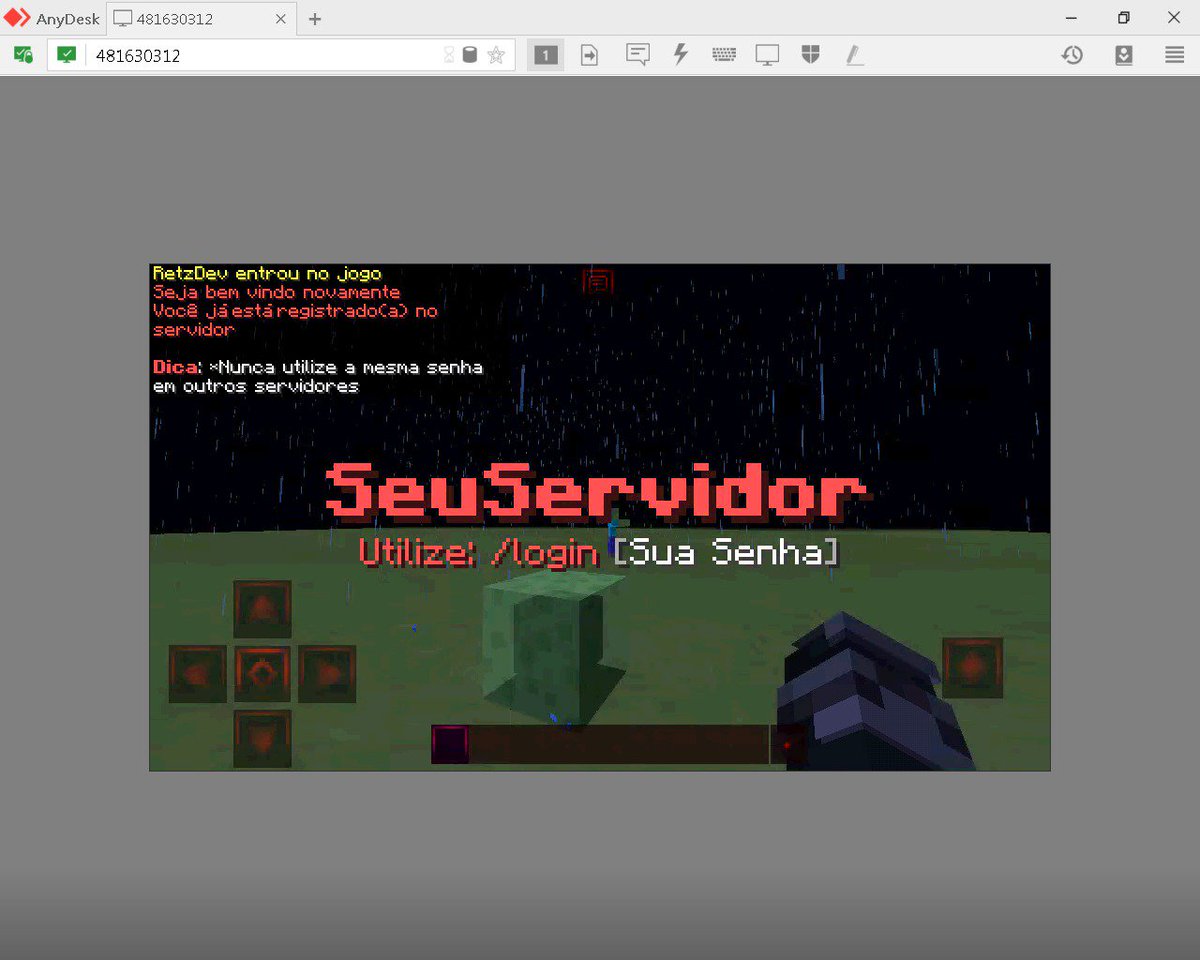
Task: Open a new session tab with plus
Action: point(315,18)
